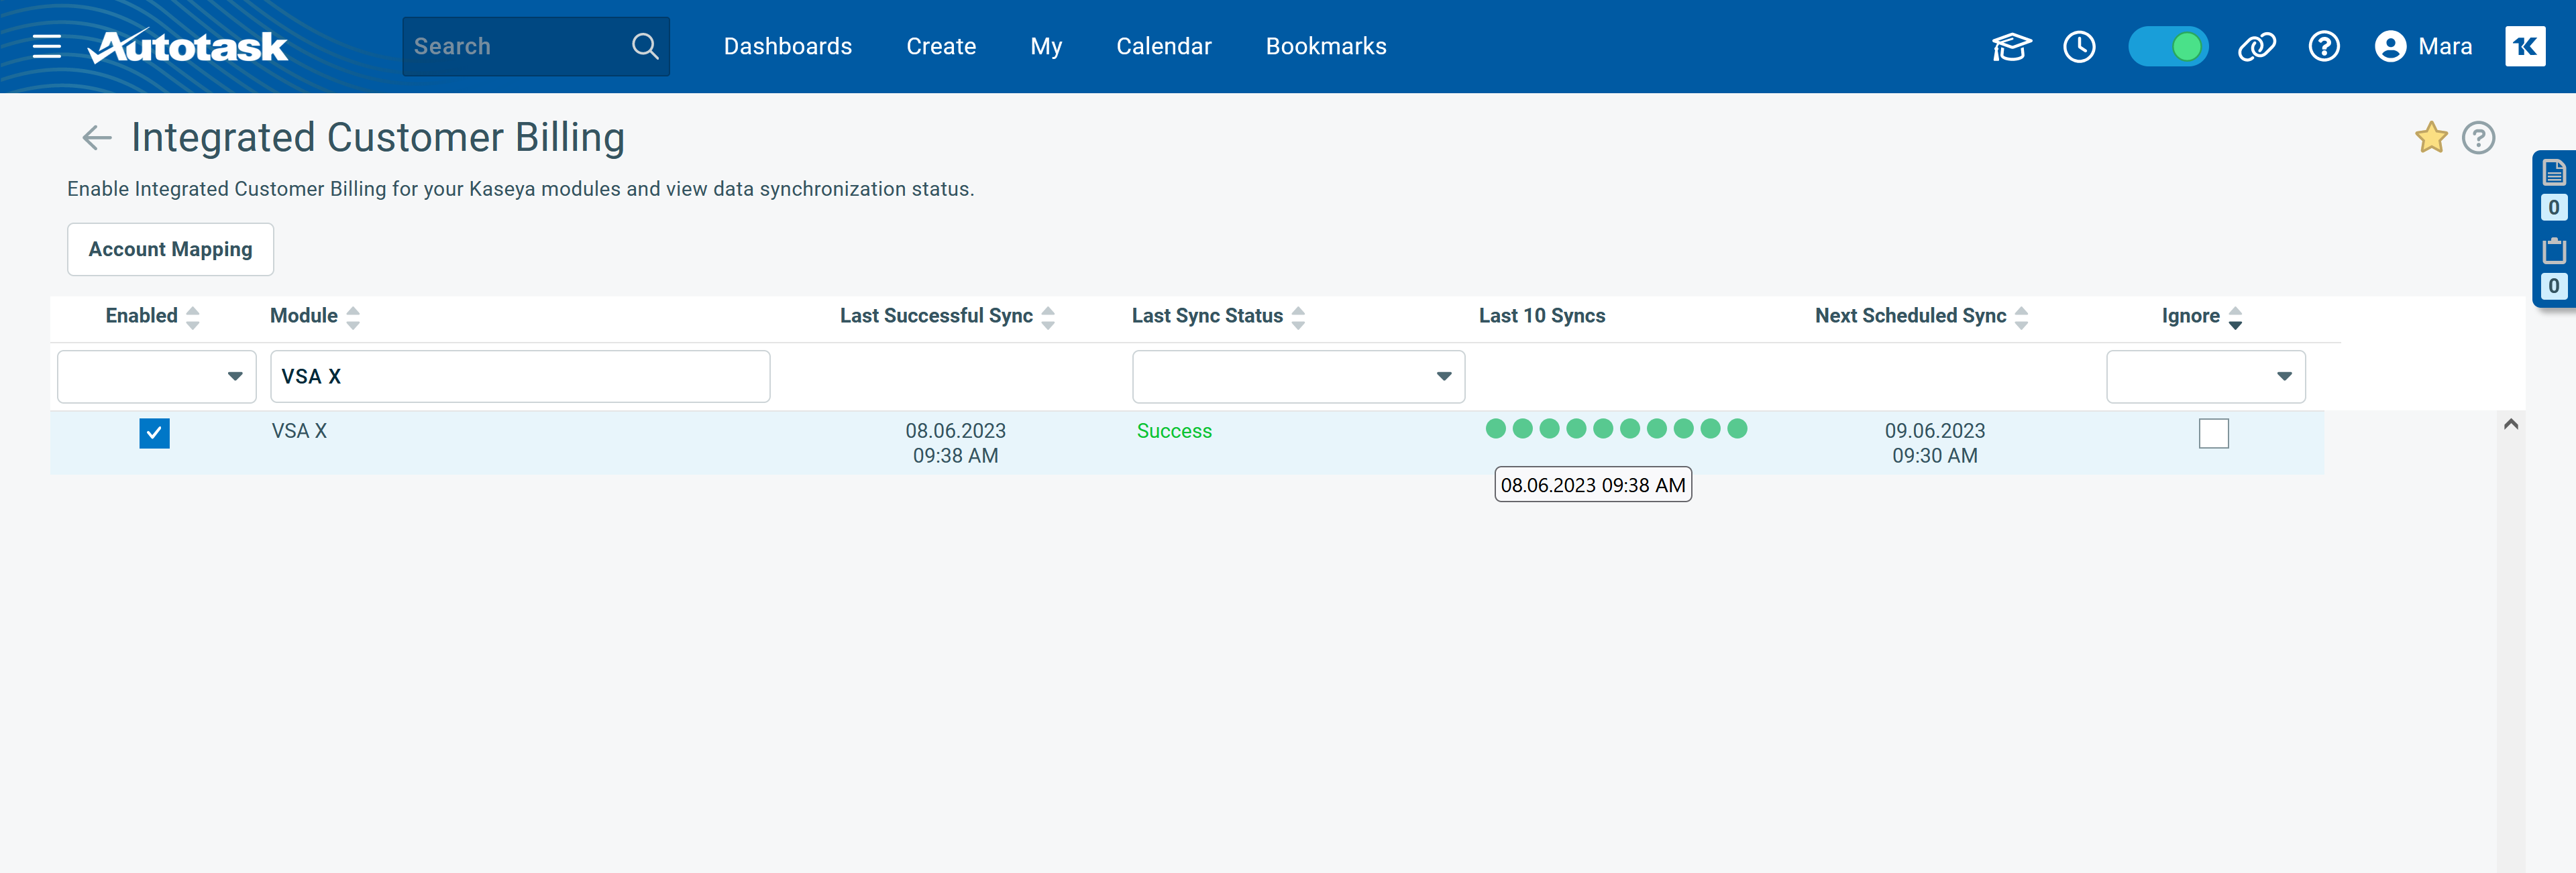
Task: Click the Module filter field containing VSA X
Action: [x=520, y=376]
